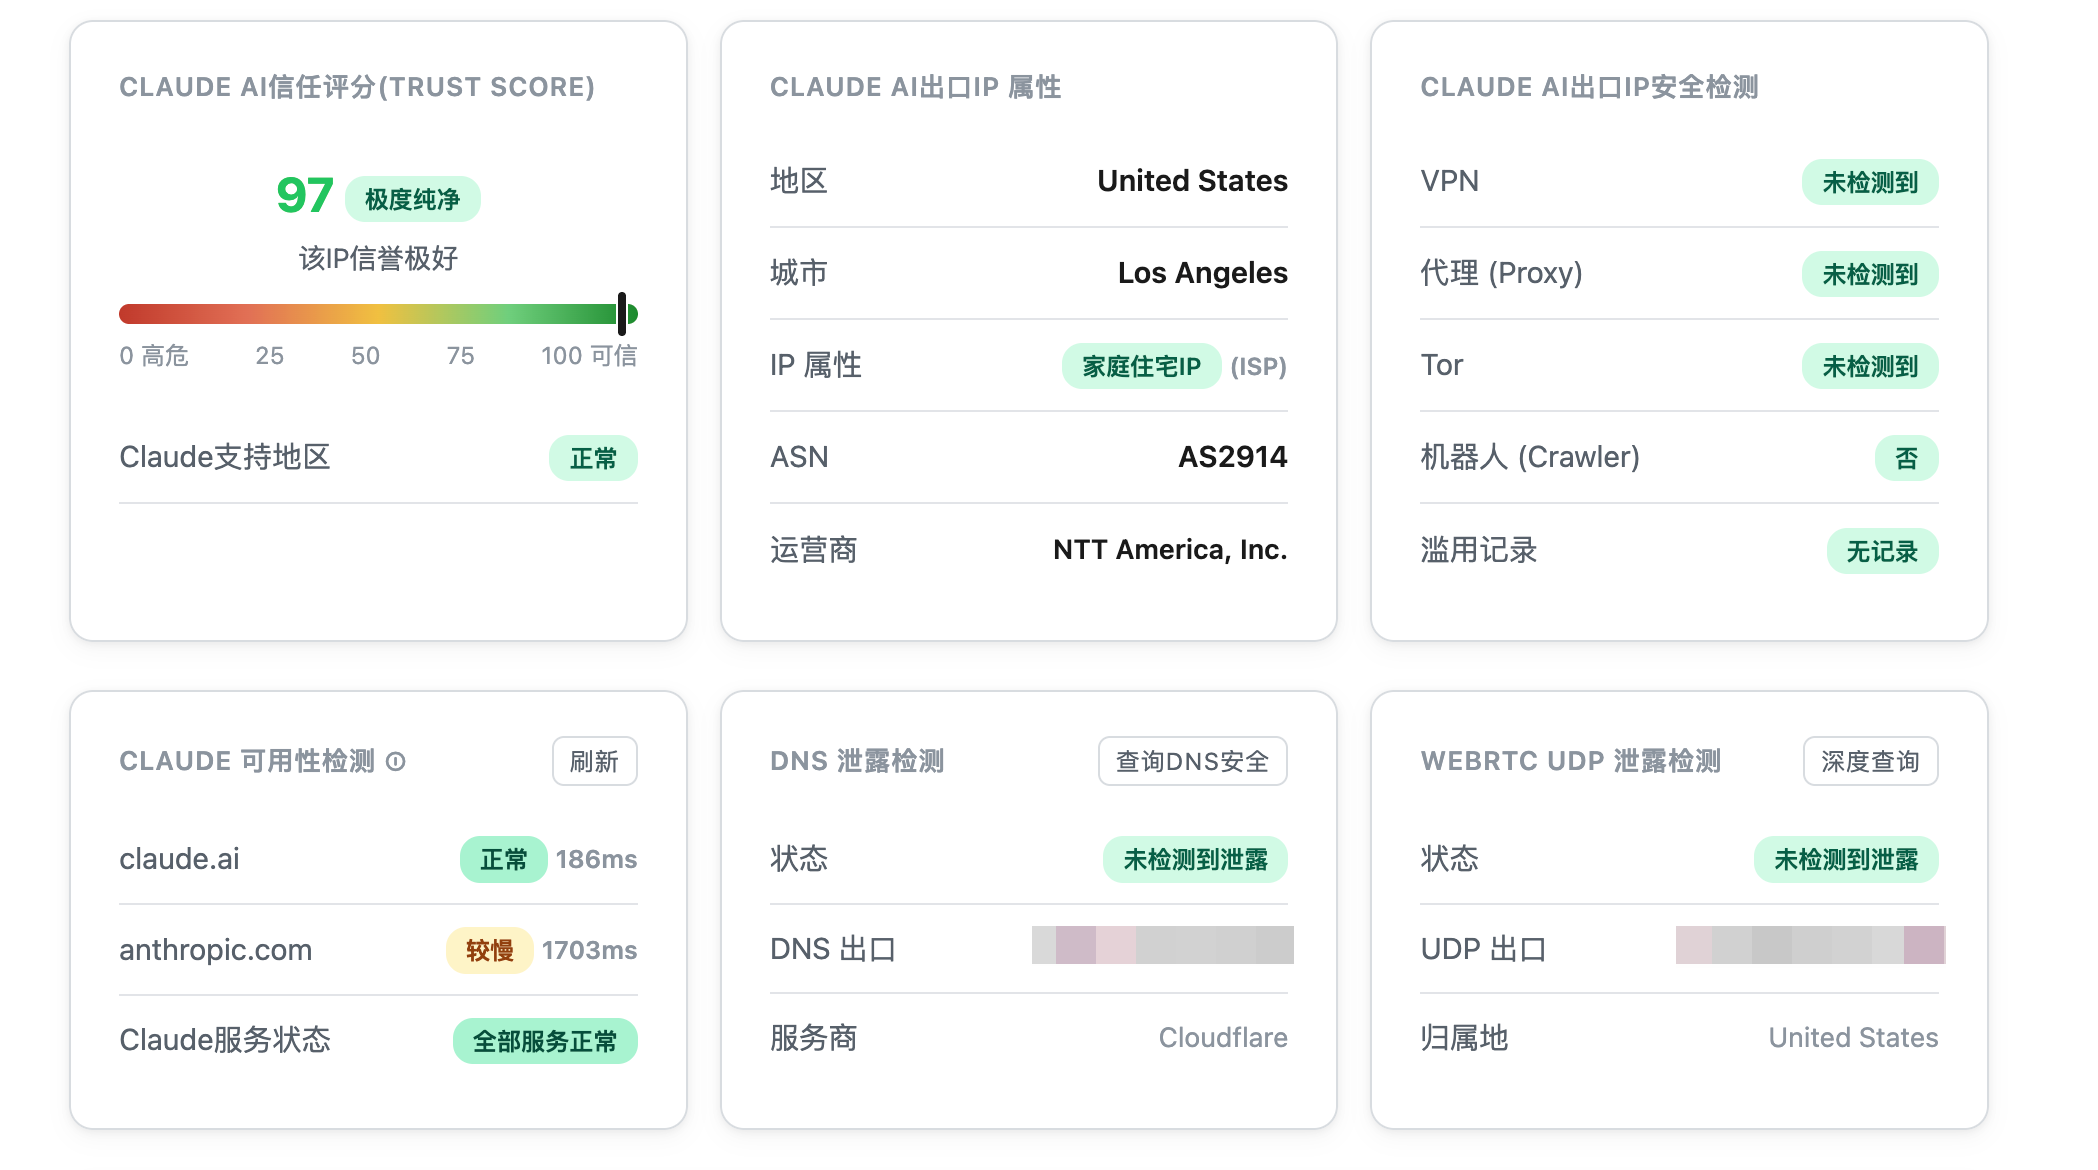Click the 代理 (Proxy) 未检测到 badge
The height and width of the screenshot is (1170, 2098).
[x=1870, y=274]
